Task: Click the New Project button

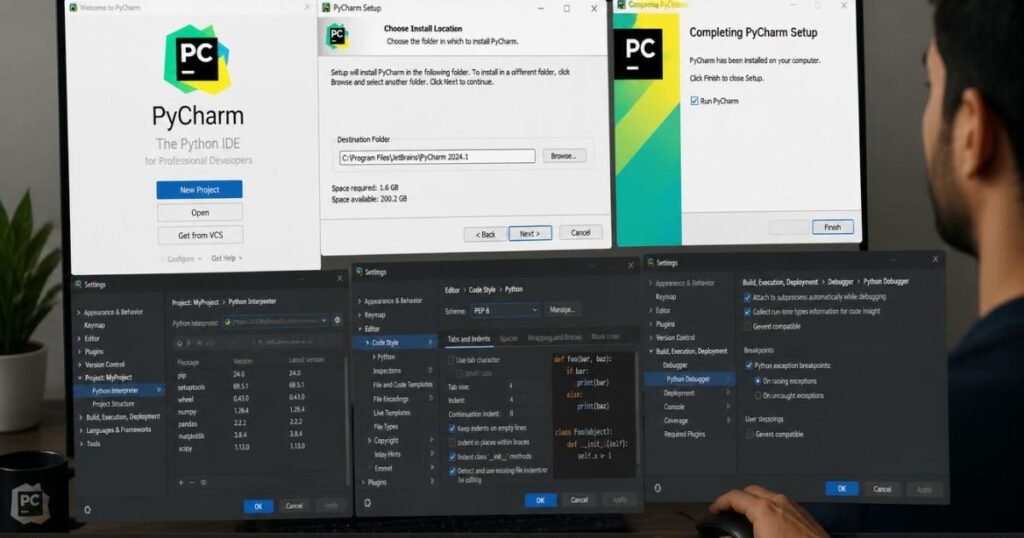Action: pyautogui.click(x=199, y=189)
